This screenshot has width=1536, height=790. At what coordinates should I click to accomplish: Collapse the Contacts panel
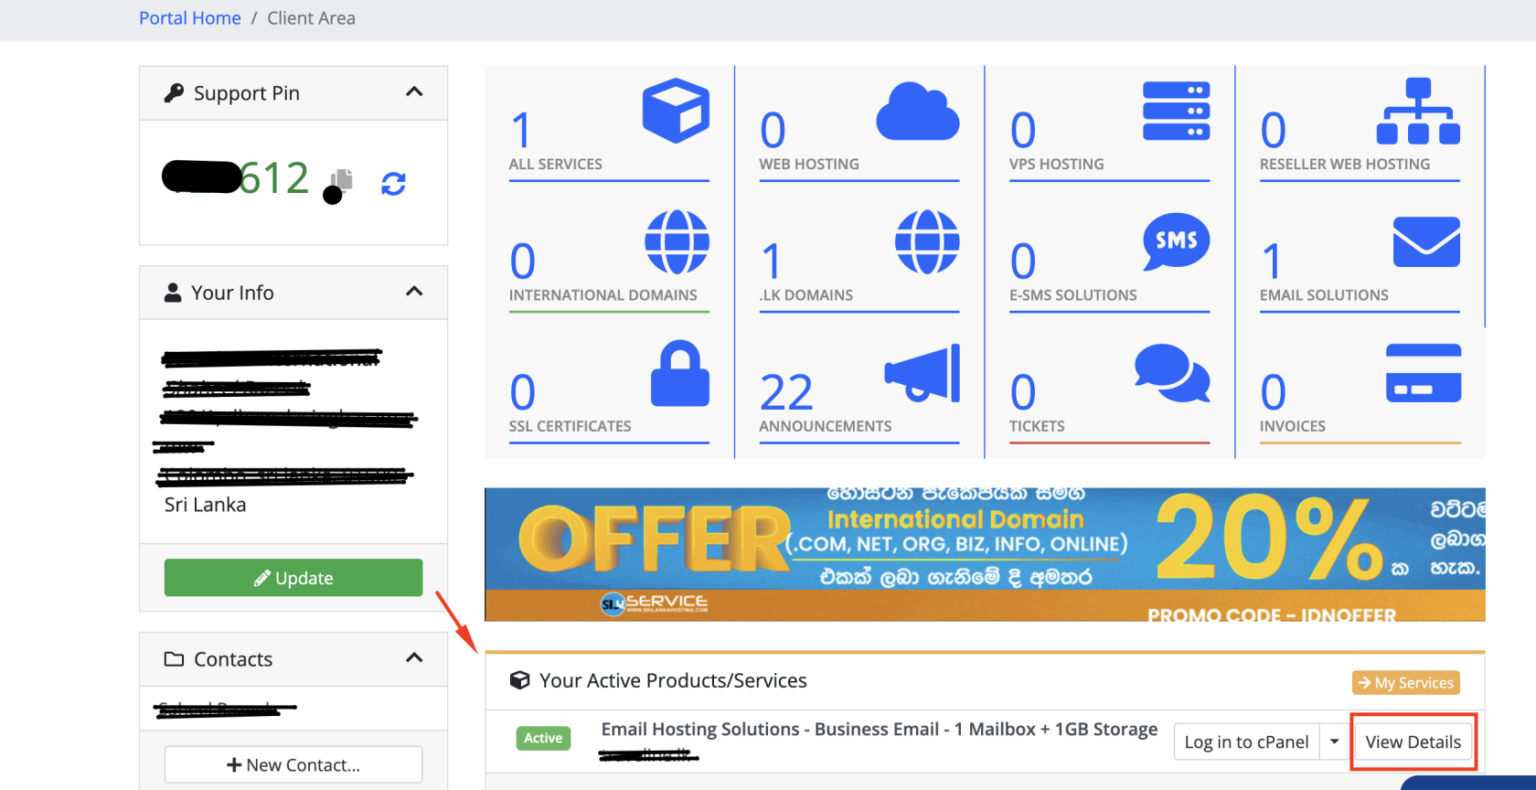(x=414, y=658)
